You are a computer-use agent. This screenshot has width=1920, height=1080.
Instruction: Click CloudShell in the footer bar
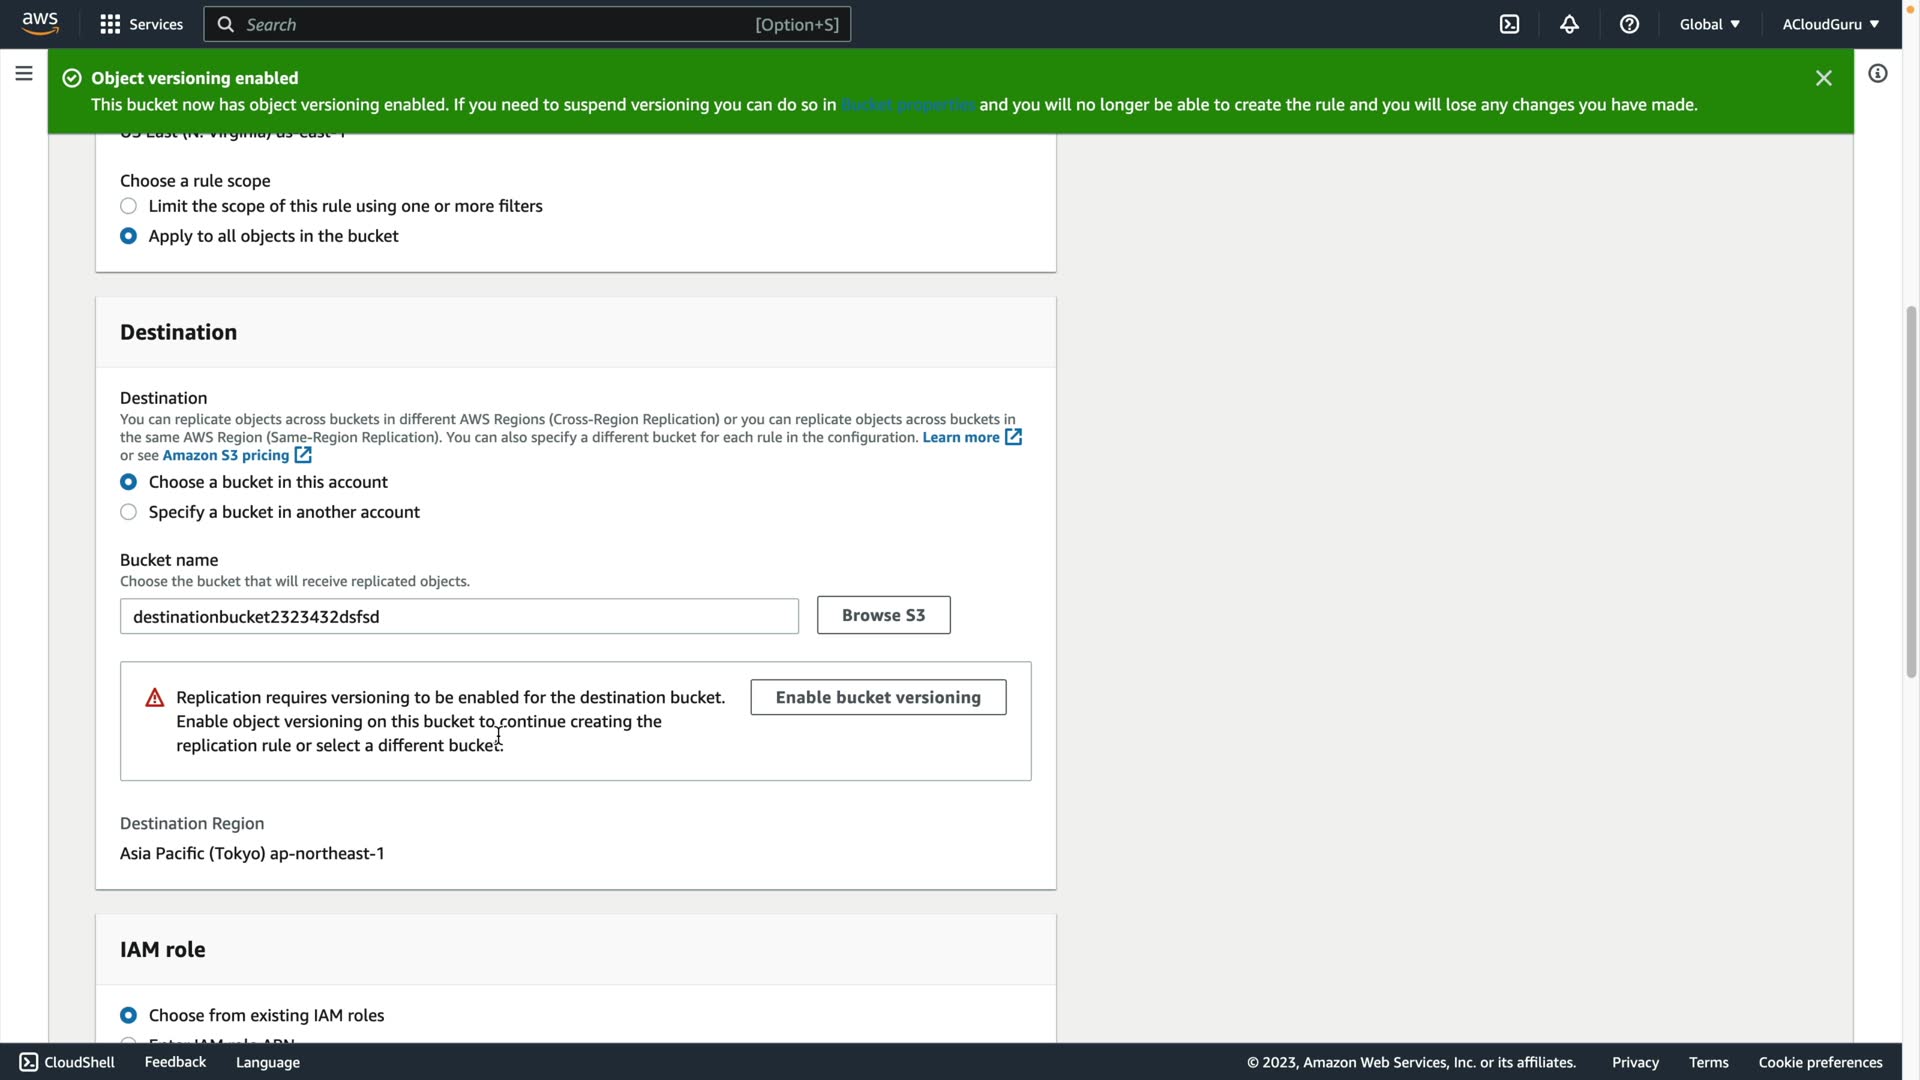pos(67,1062)
